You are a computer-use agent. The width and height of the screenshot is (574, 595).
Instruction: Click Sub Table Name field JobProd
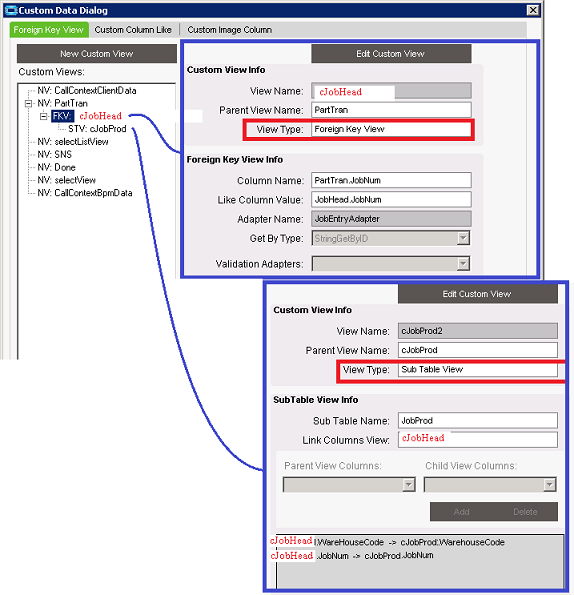coord(478,420)
